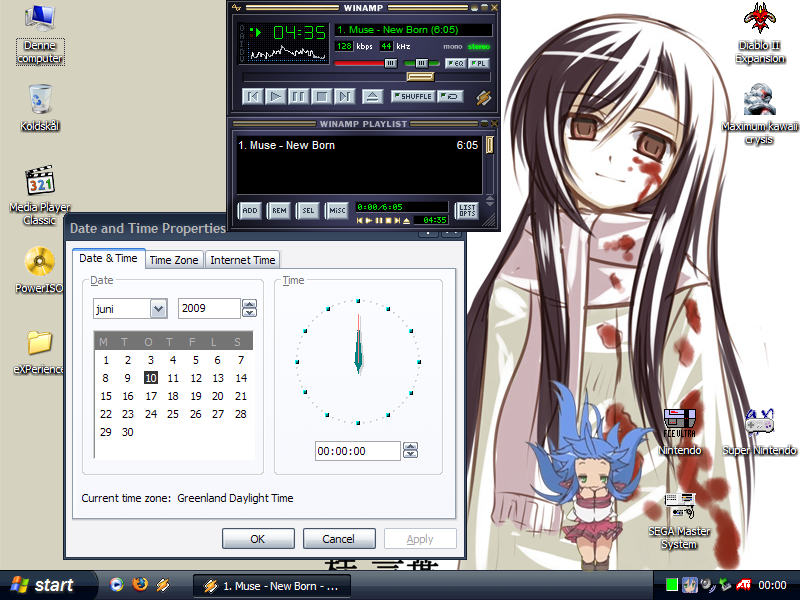Click Winamp song seek bar handle
The height and width of the screenshot is (600, 800).
tap(420, 77)
